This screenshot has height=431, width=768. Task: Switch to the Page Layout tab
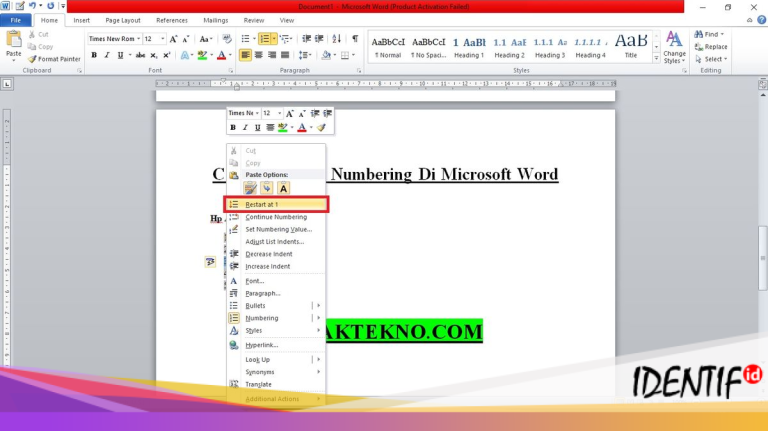click(122, 20)
